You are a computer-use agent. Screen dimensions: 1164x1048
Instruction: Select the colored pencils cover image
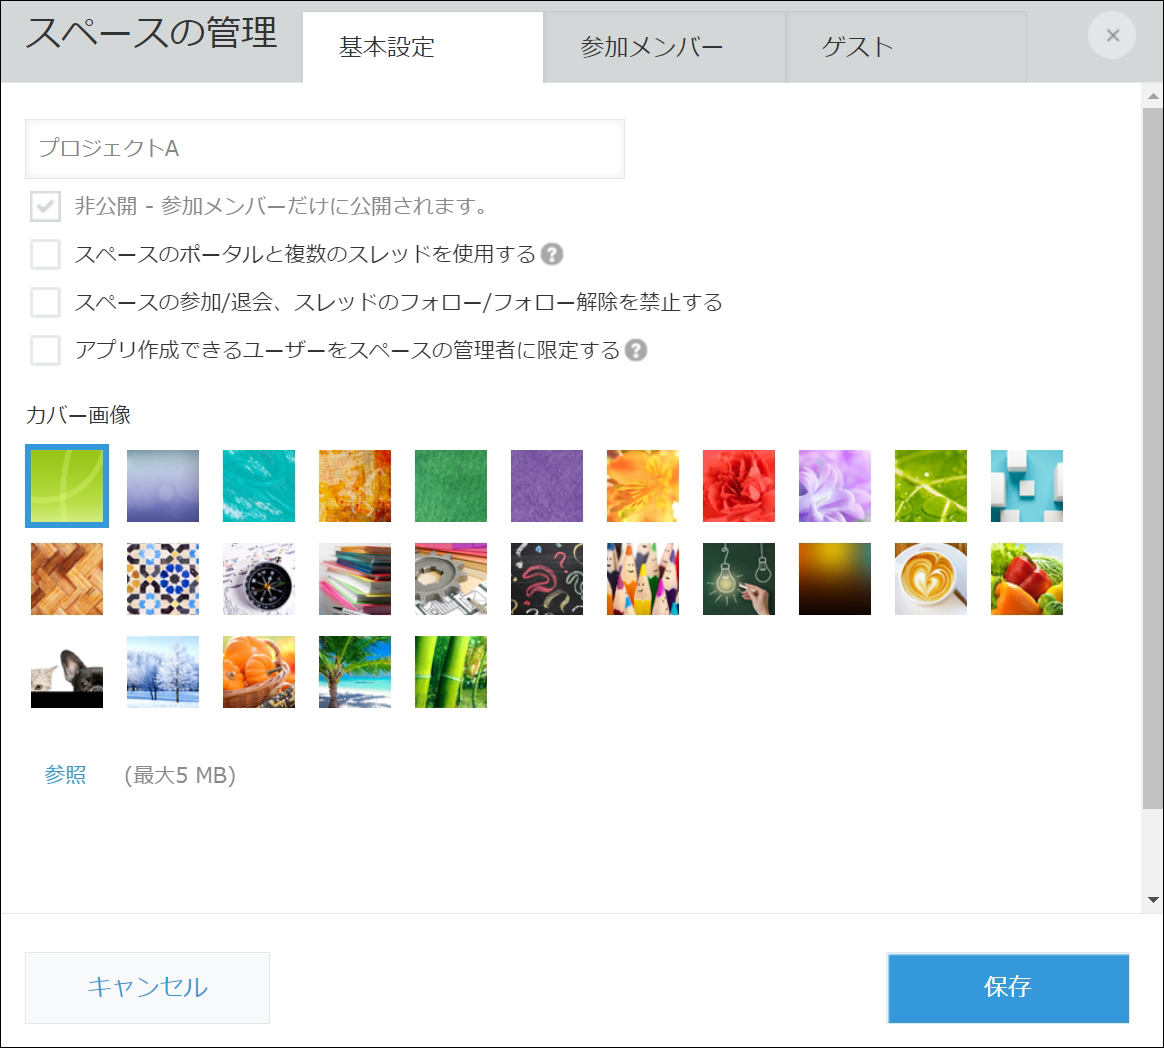click(642, 579)
